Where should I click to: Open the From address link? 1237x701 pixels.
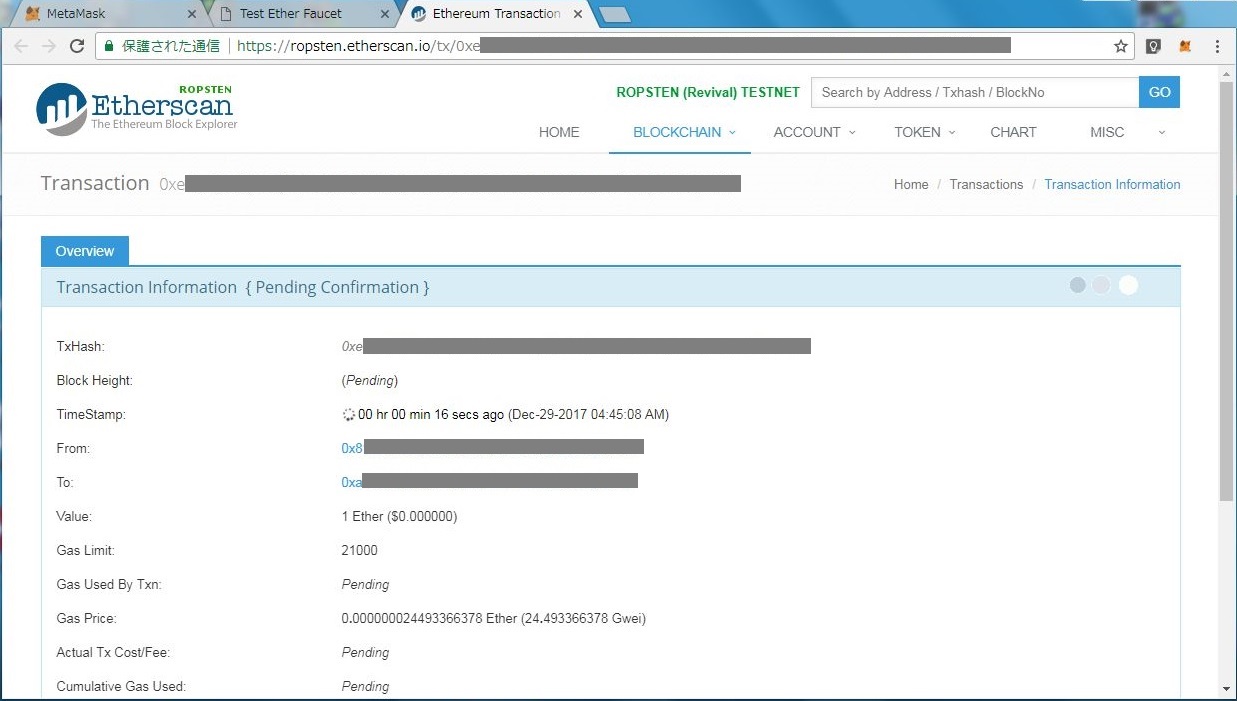point(352,448)
